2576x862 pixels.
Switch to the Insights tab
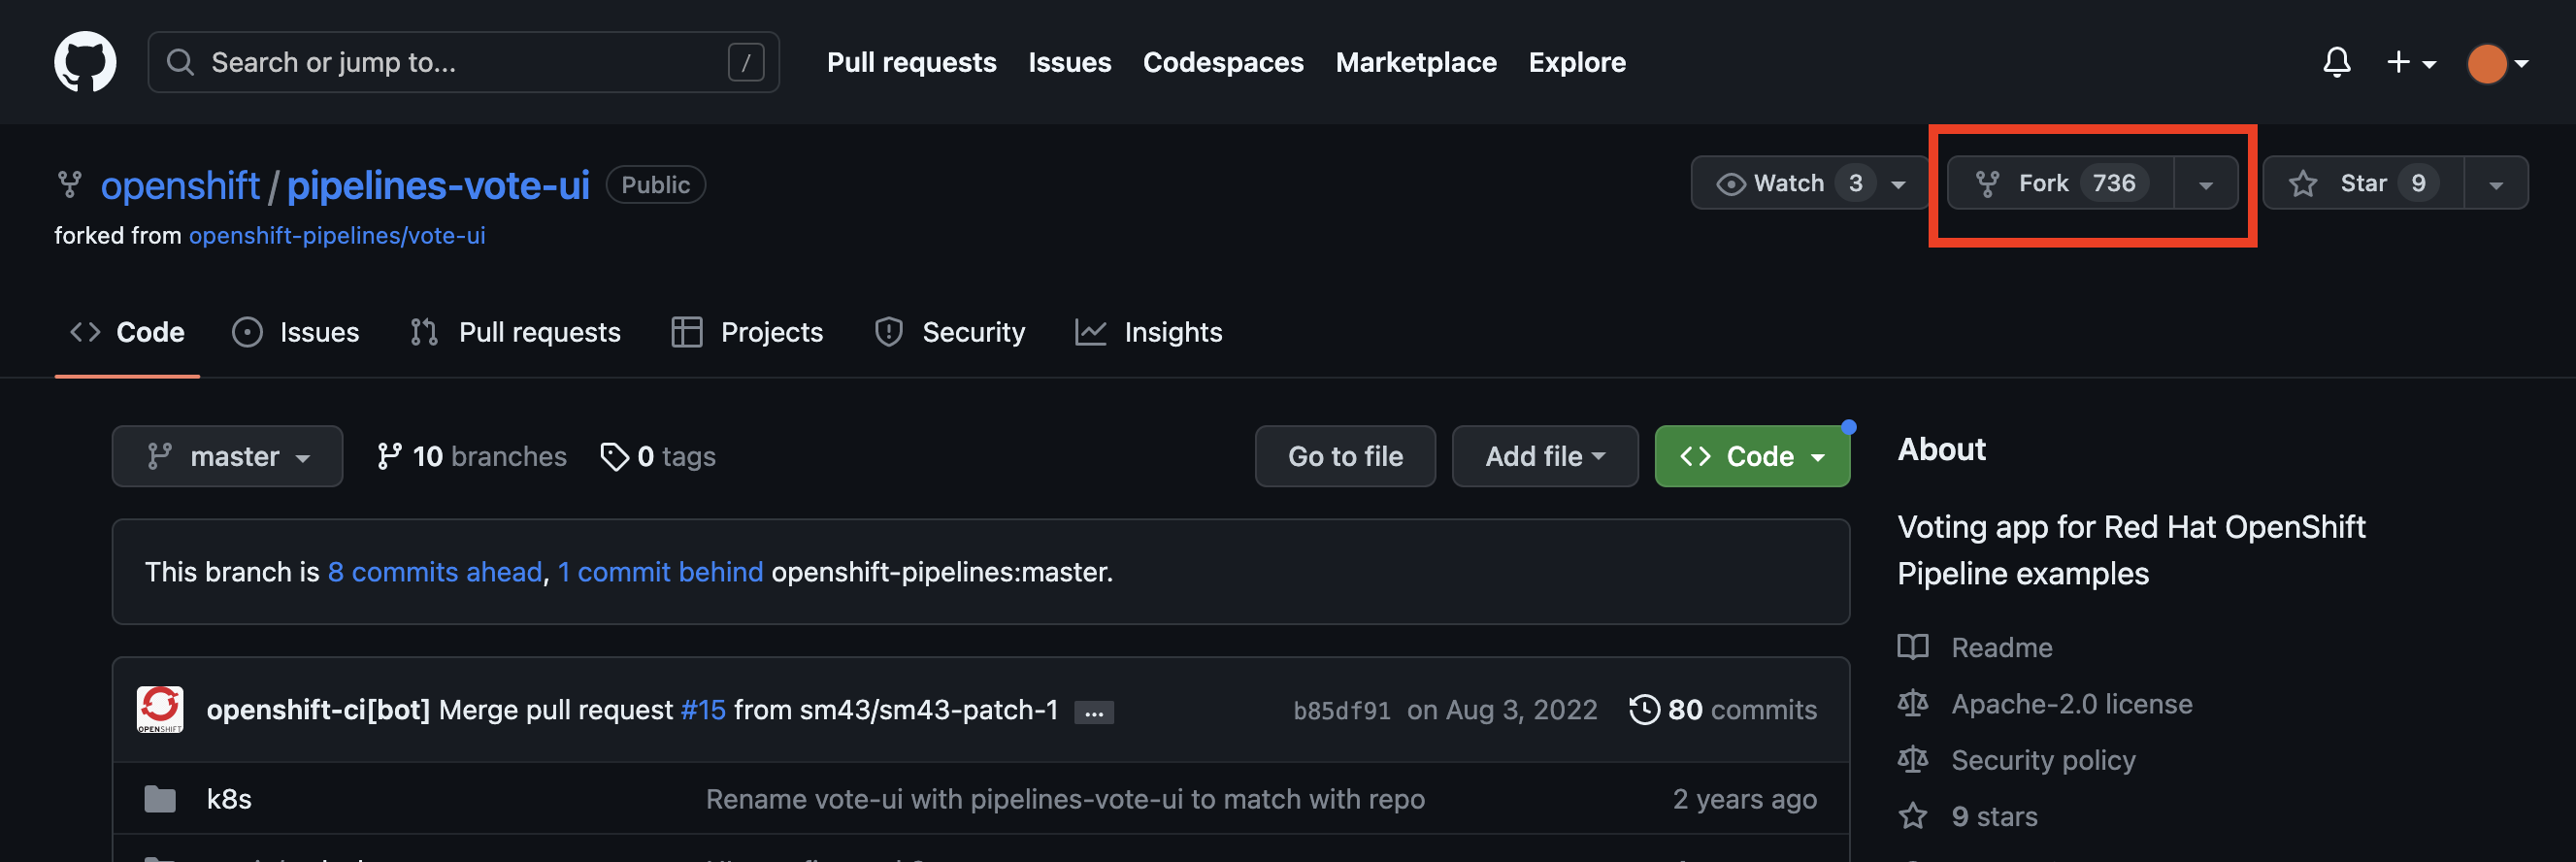click(1148, 332)
